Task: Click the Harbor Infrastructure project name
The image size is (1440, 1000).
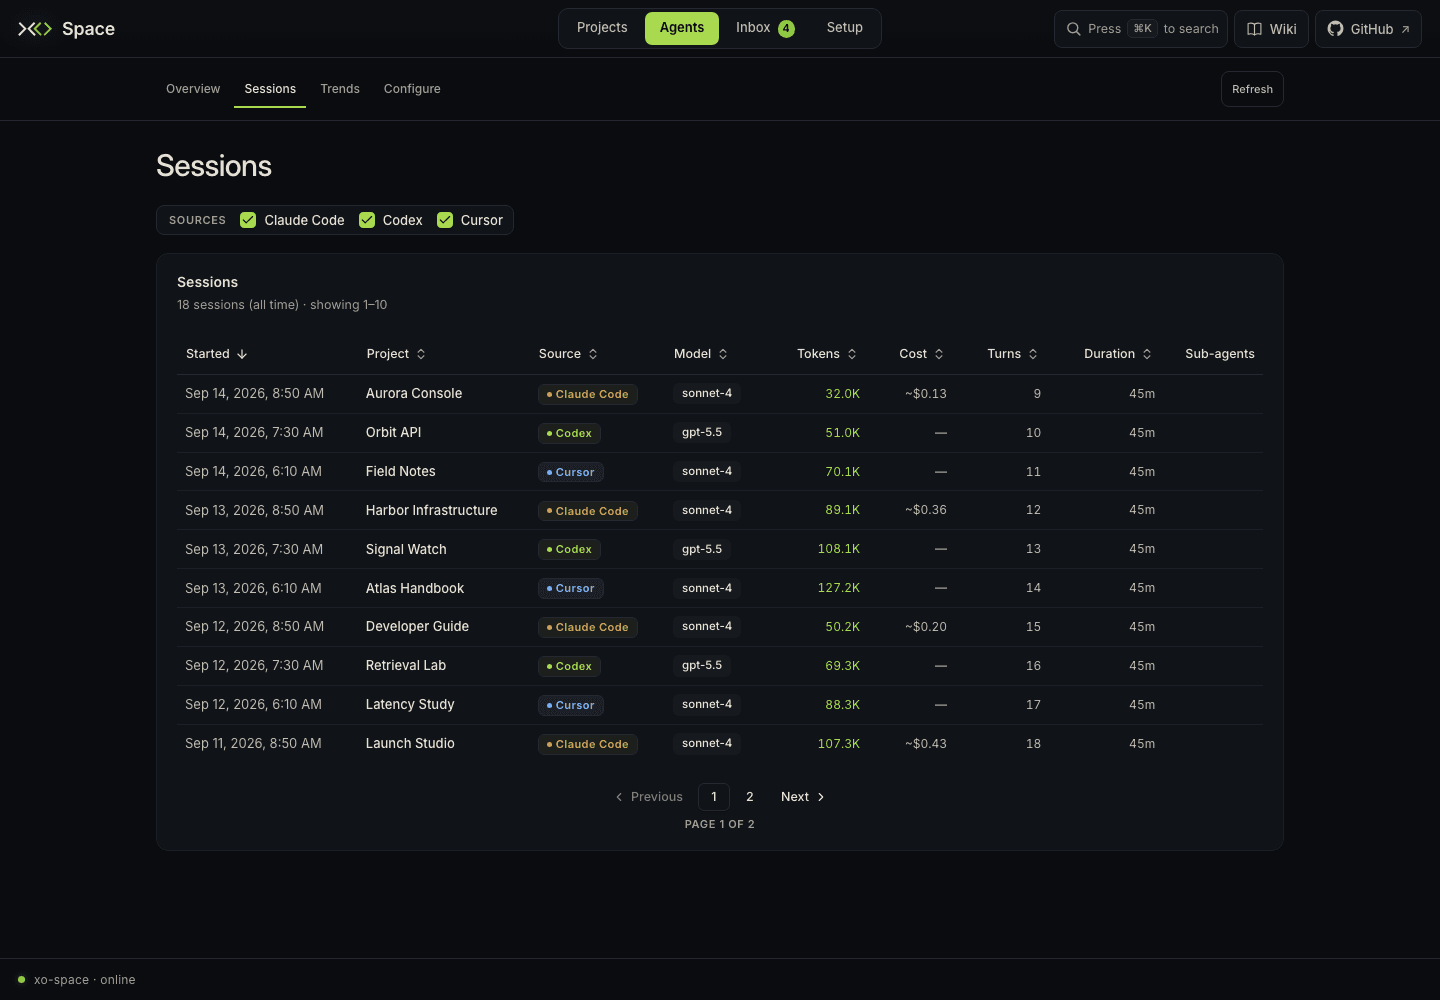Action: (432, 510)
